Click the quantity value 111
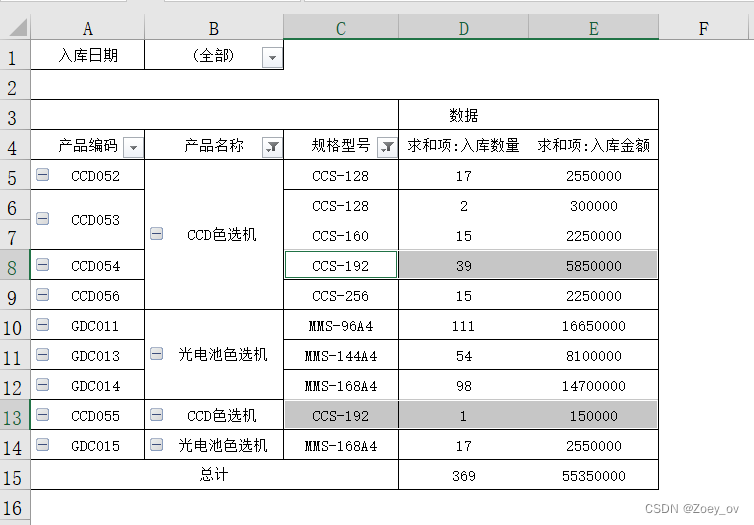The width and height of the screenshot is (754, 525). point(464,325)
